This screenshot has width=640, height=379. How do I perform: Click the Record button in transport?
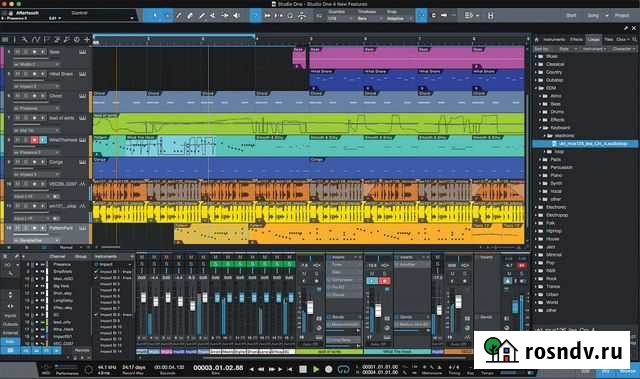pyautogui.click(x=329, y=369)
